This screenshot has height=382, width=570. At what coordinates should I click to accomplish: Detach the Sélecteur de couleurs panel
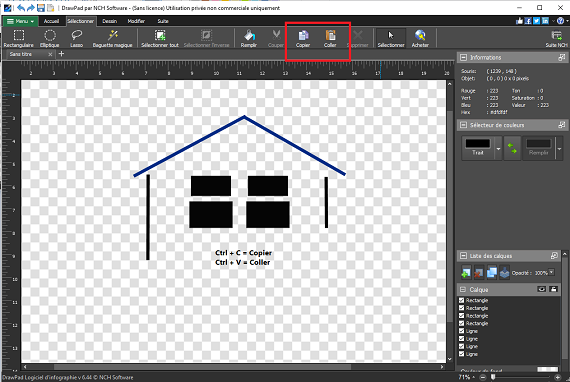(x=562, y=125)
